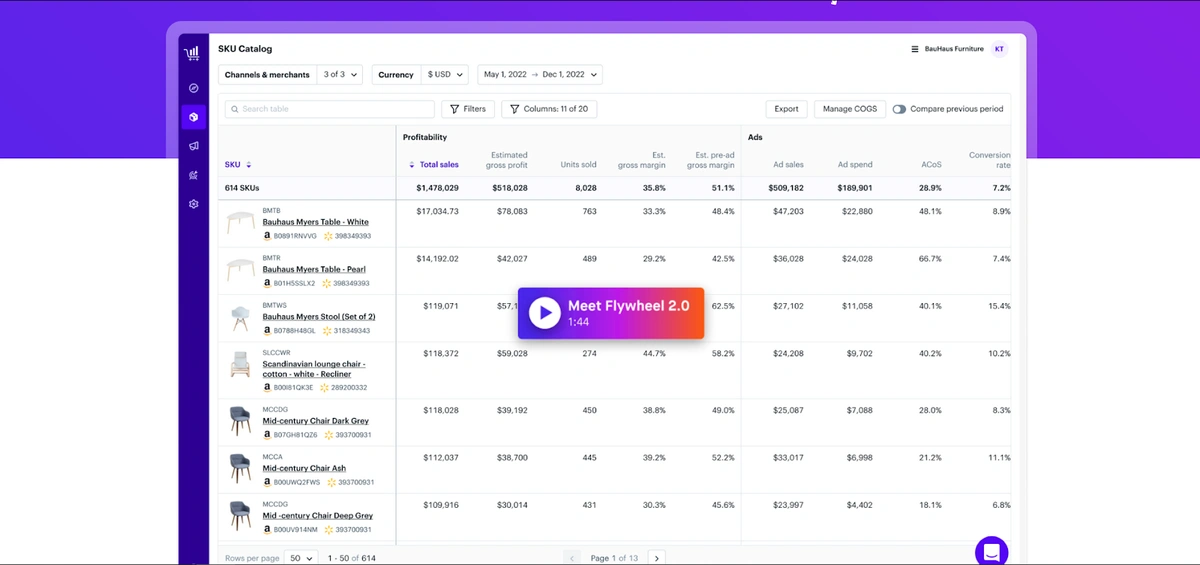Click Amazon icon for Bauhaus Myers Stool row
Viewport: 1200px width, 565px height.
[267, 330]
